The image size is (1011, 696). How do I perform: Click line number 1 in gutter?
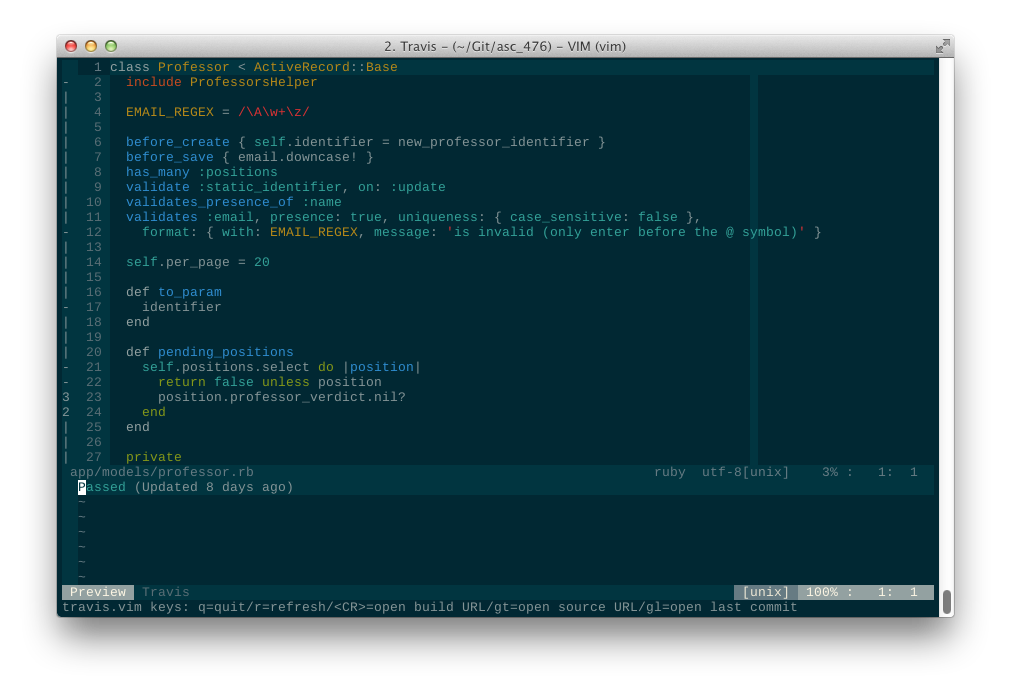[x=97, y=67]
